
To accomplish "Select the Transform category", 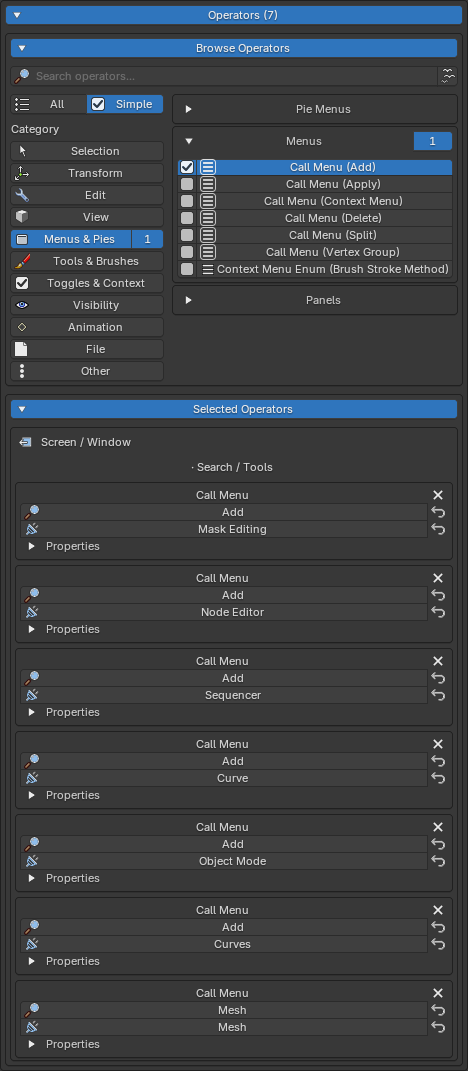I will pyautogui.click(x=87, y=173).
